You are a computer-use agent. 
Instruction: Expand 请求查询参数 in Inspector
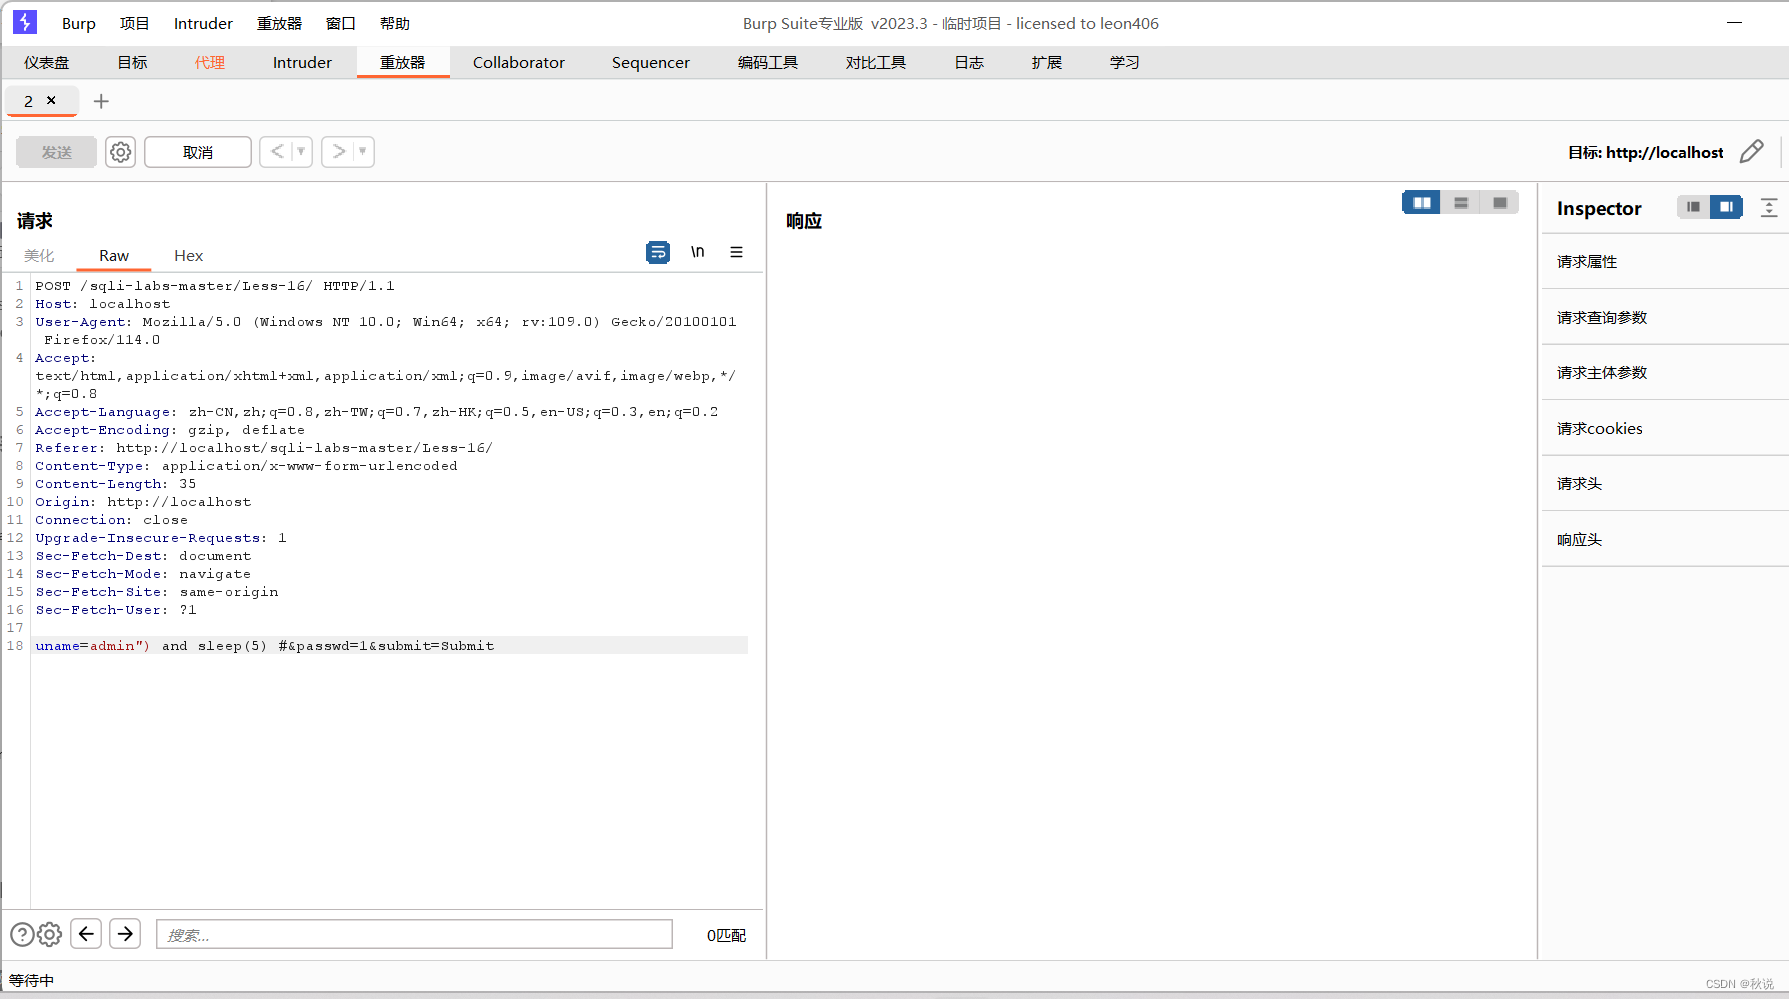pos(1664,317)
